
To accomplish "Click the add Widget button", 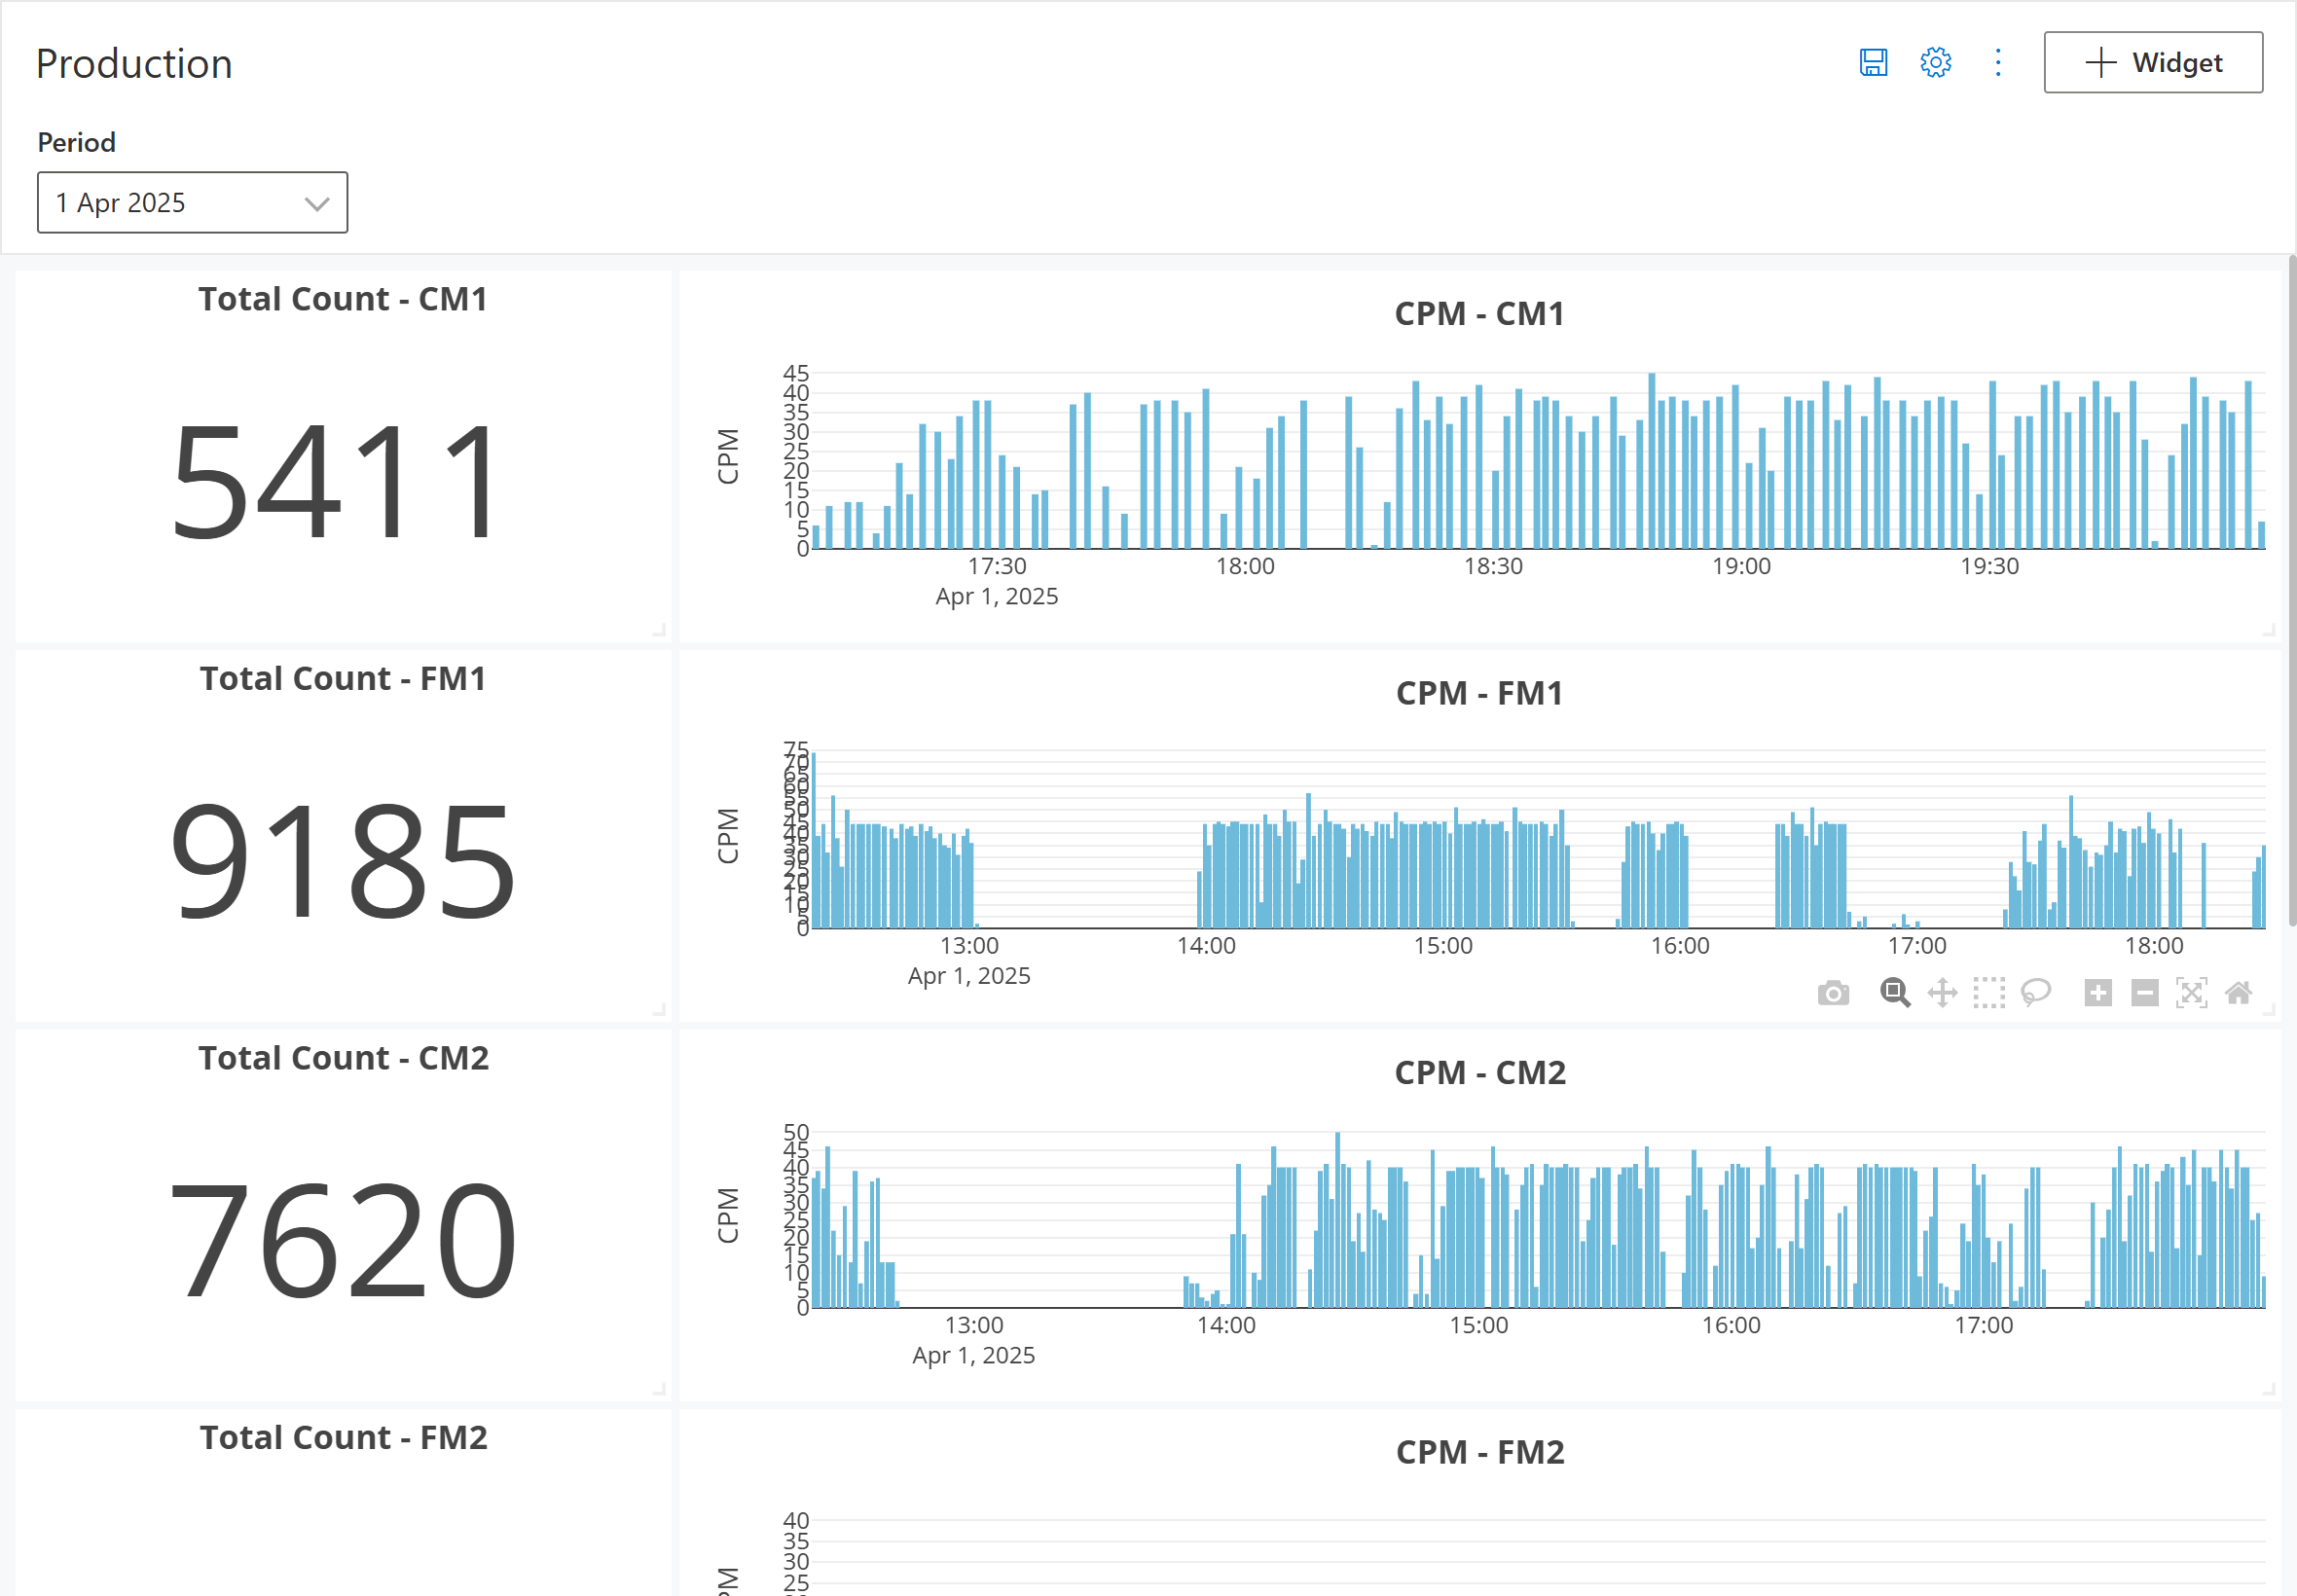I will click(x=2152, y=62).
